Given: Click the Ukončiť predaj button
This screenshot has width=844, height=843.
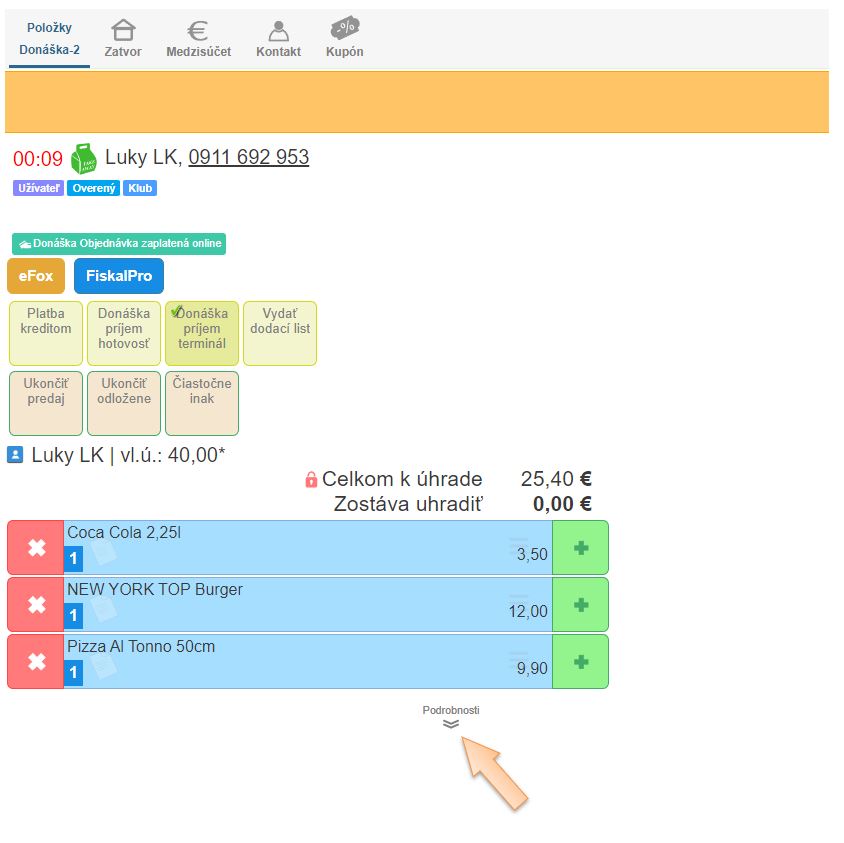Looking at the screenshot, I should [x=46, y=403].
